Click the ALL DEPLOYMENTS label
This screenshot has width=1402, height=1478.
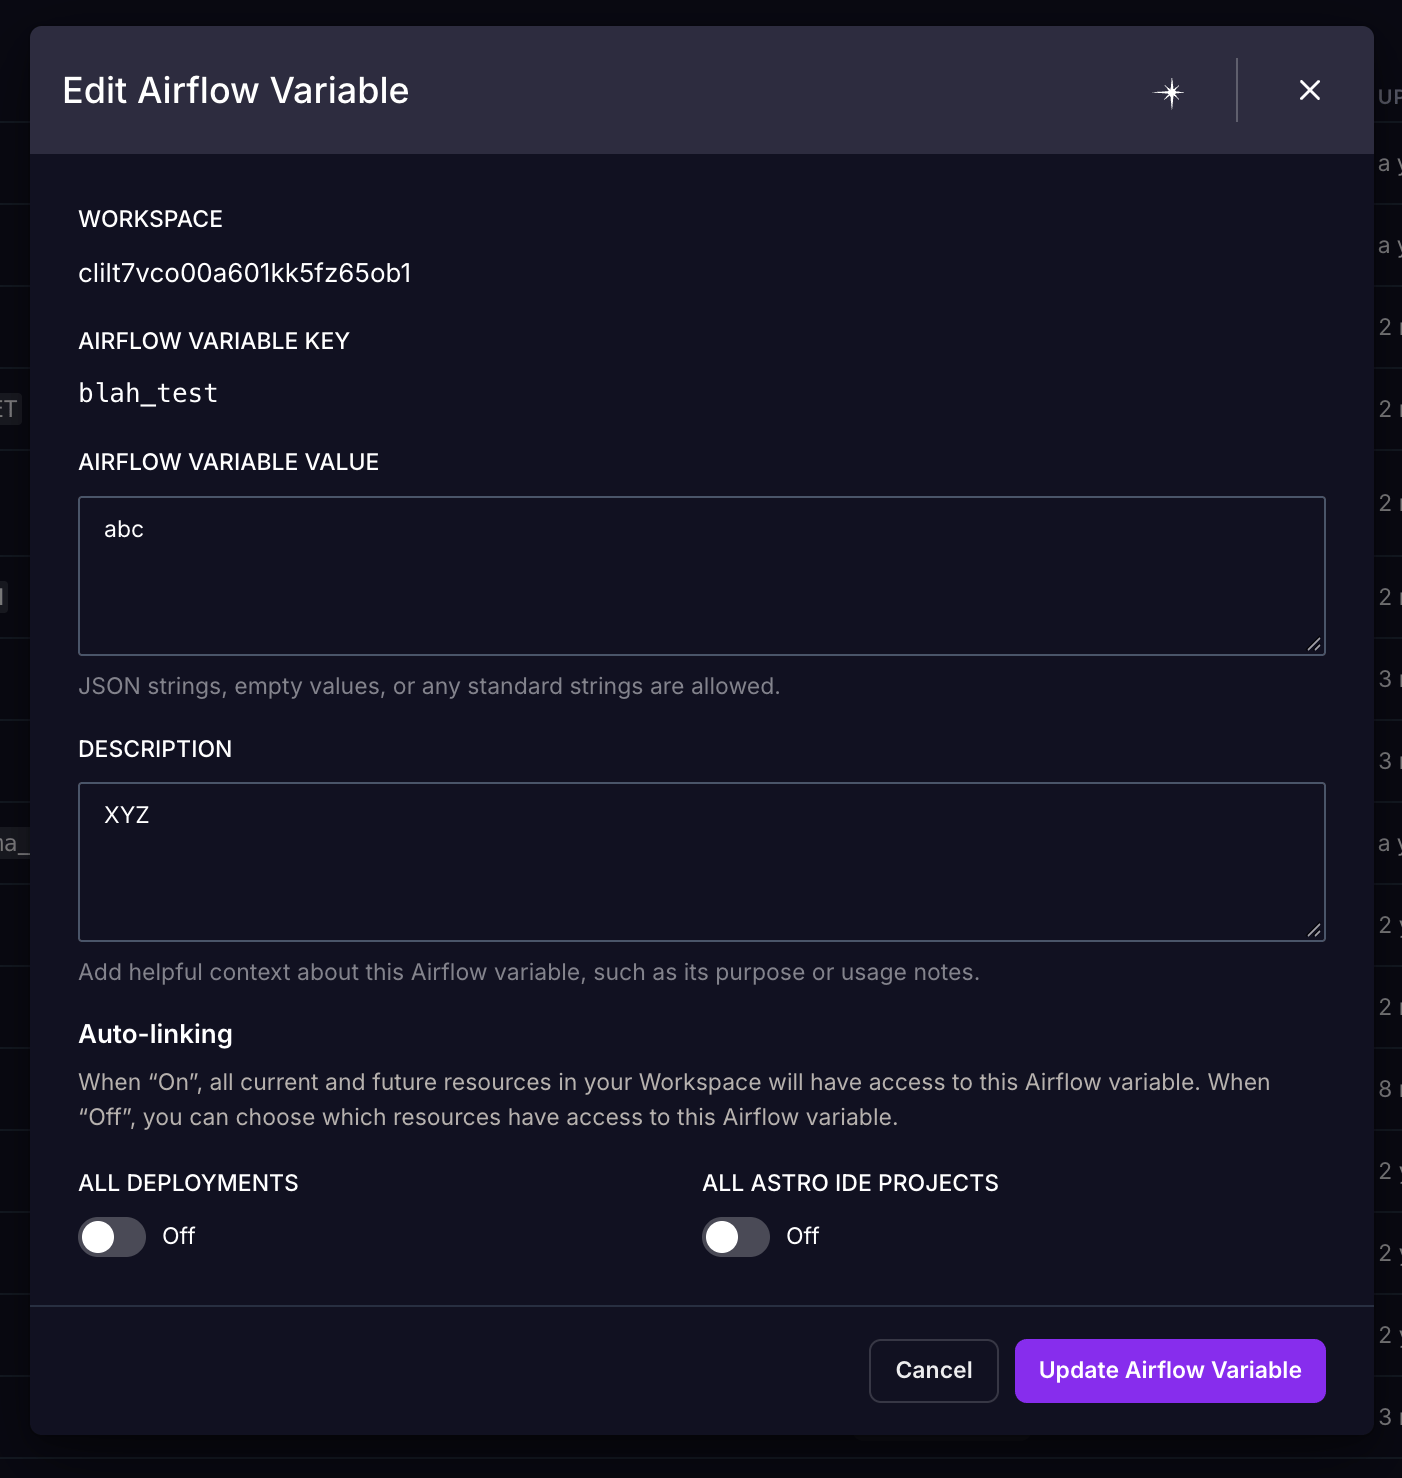(x=189, y=1183)
